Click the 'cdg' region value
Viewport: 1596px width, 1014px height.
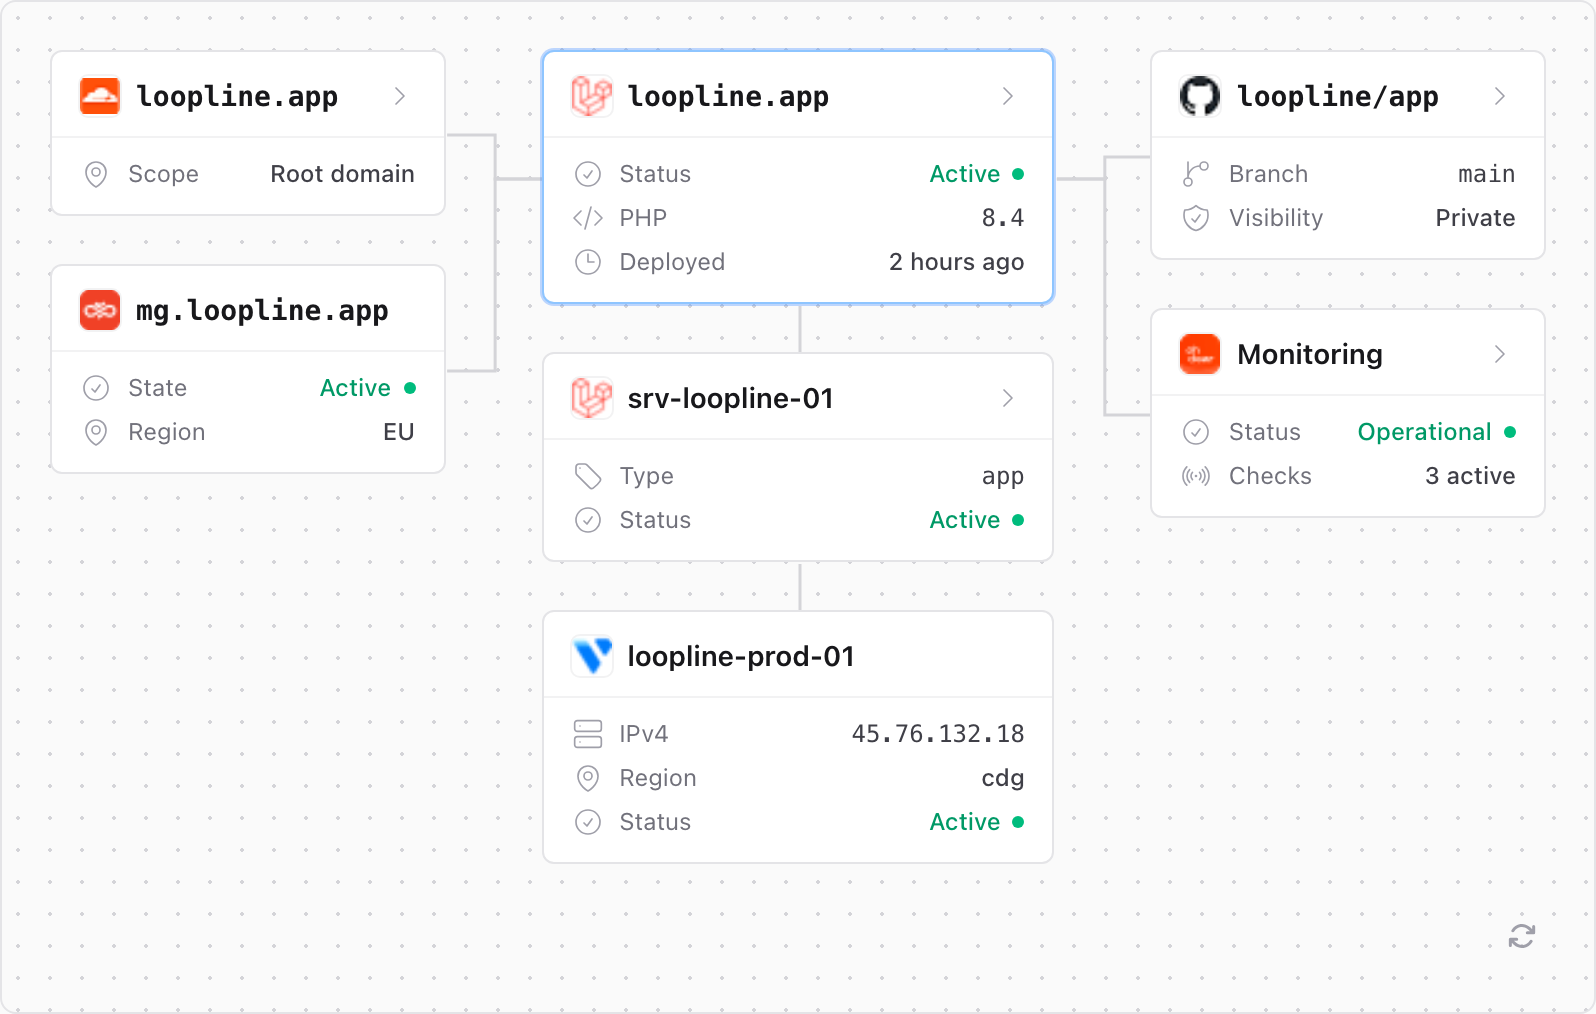click(1003, 779)
